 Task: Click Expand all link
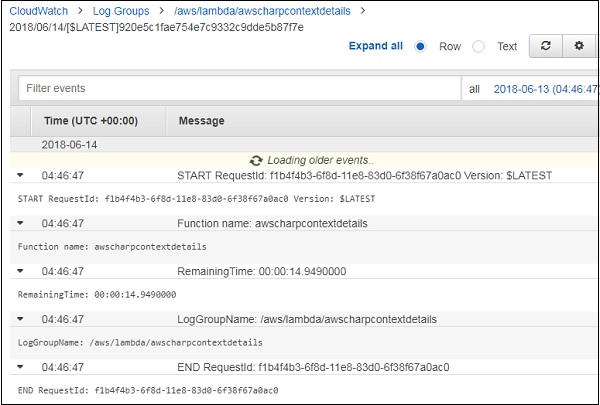click(376, 47)
